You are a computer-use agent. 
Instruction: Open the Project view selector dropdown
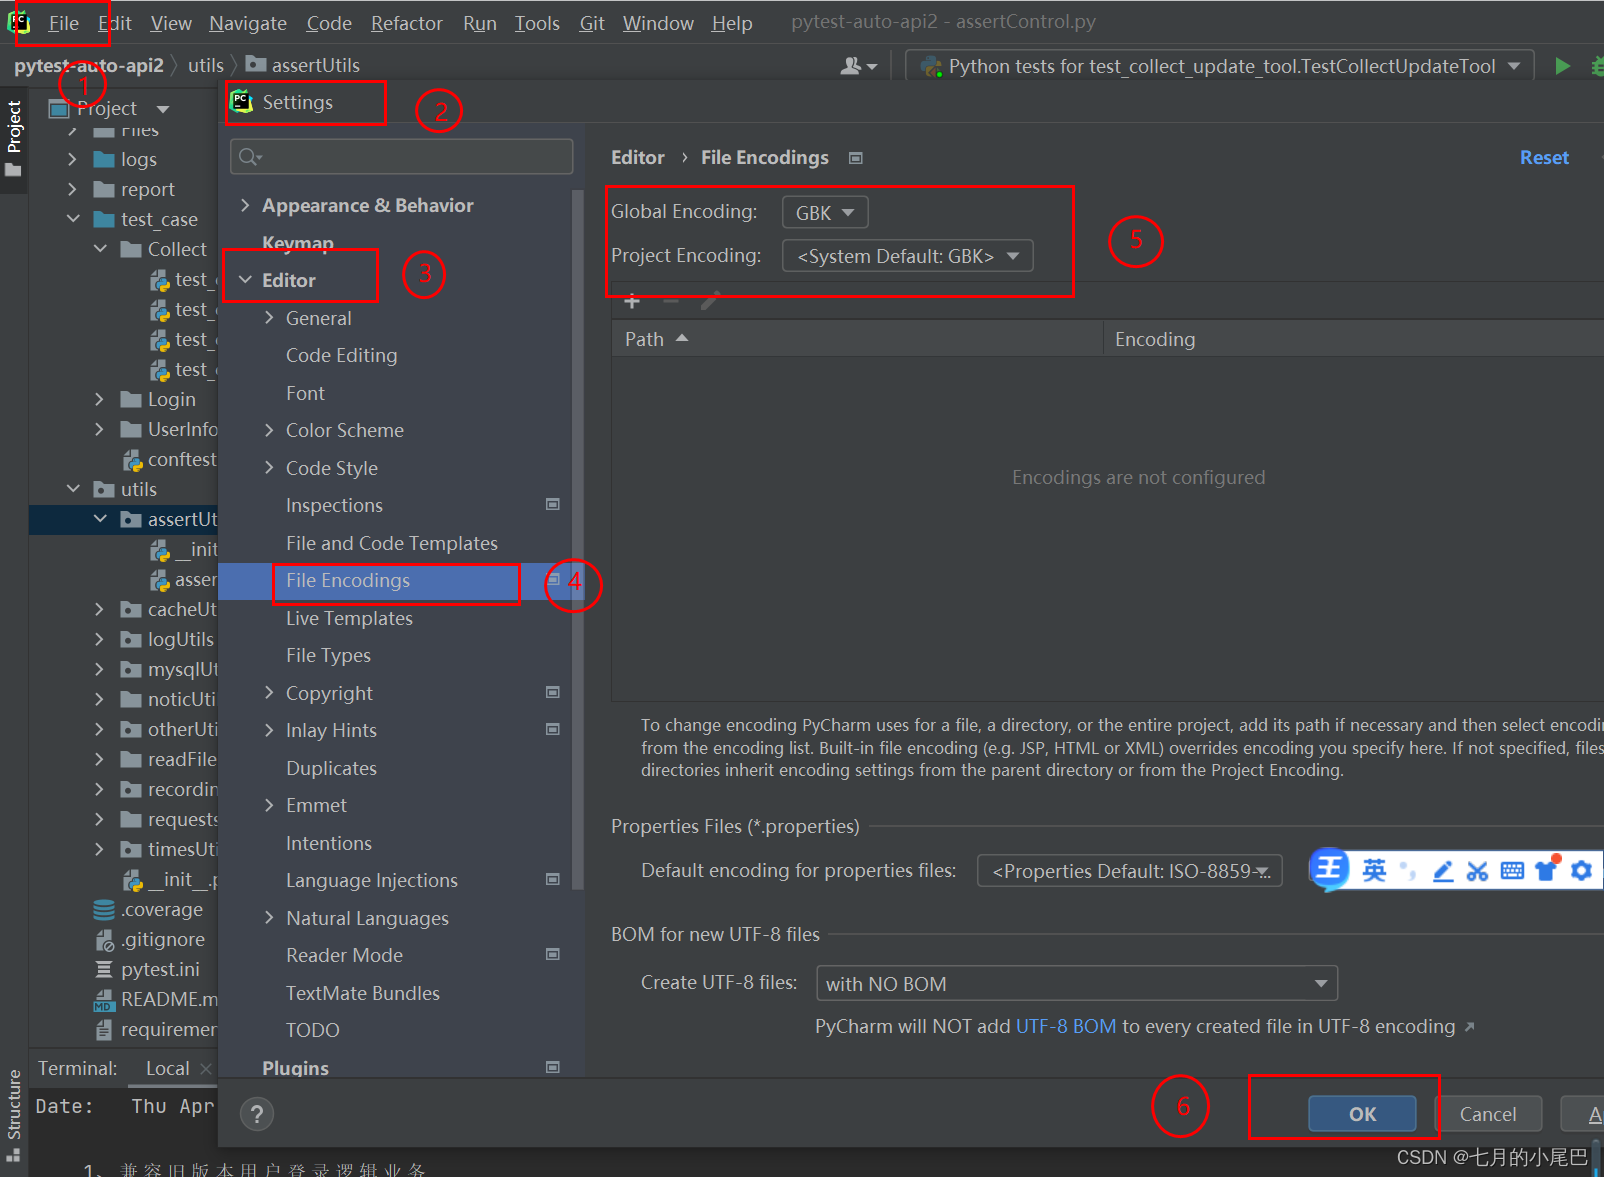coord(163,108)
